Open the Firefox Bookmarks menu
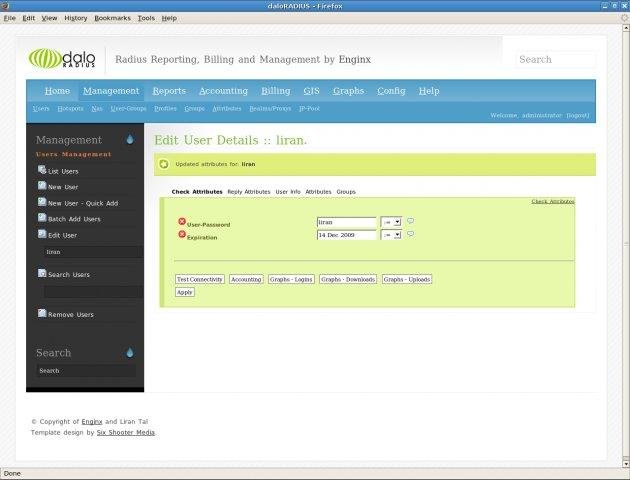 click(112, 18)
